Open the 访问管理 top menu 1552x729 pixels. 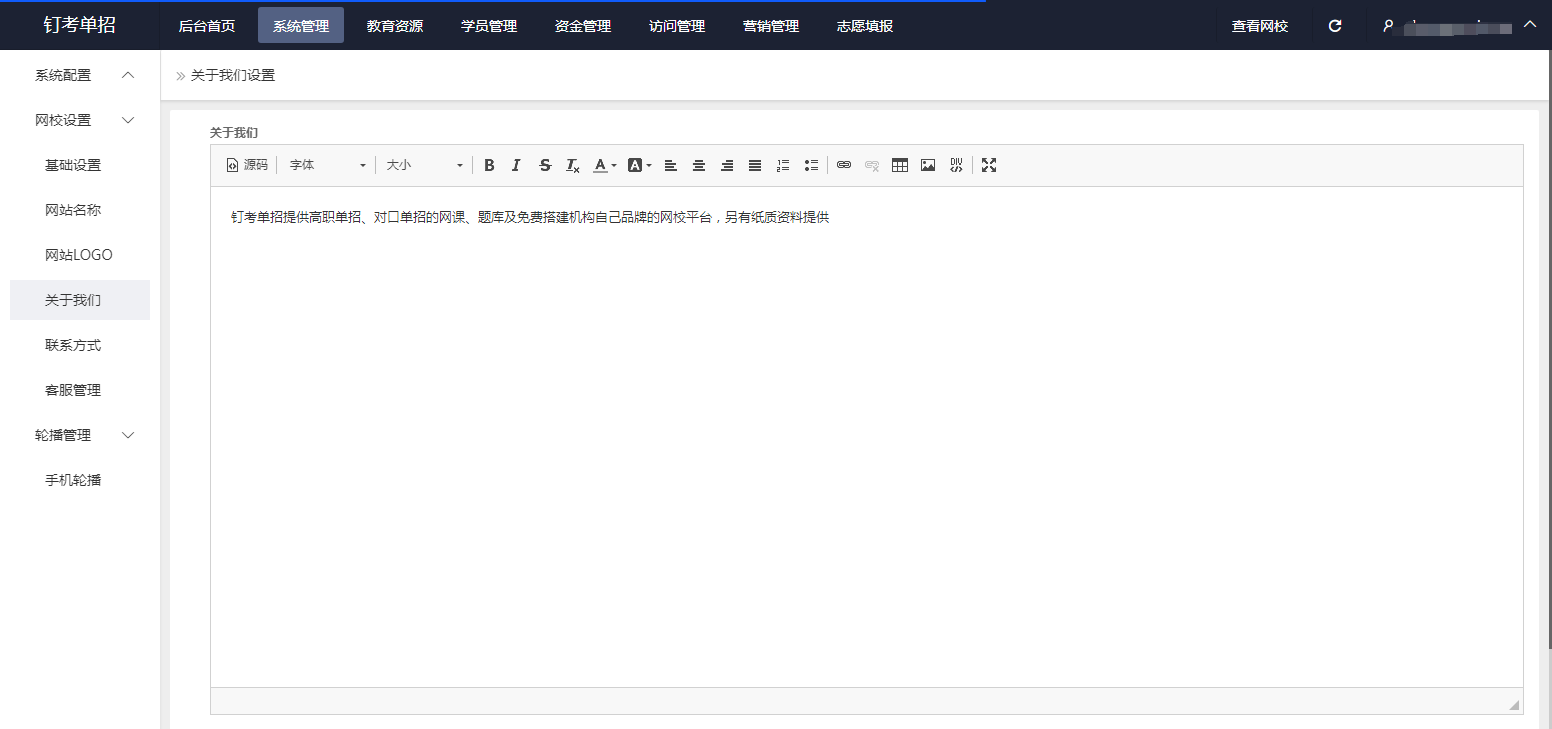click(x=677, y=26)
